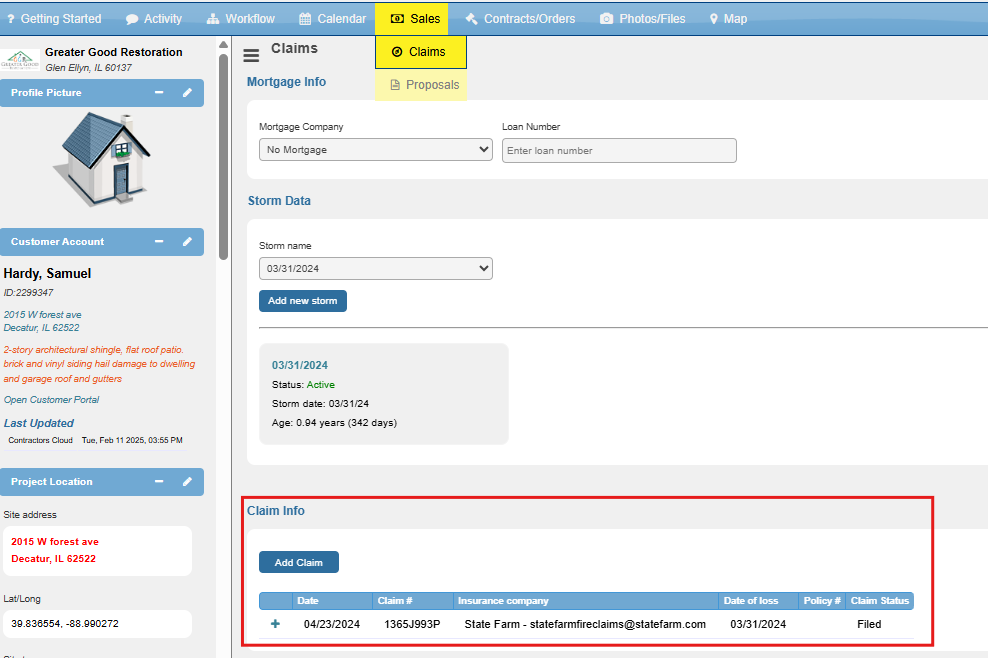Open the Calendar tab
The height and width of the screenshot is (658, 988).
(x=332, y=19)
